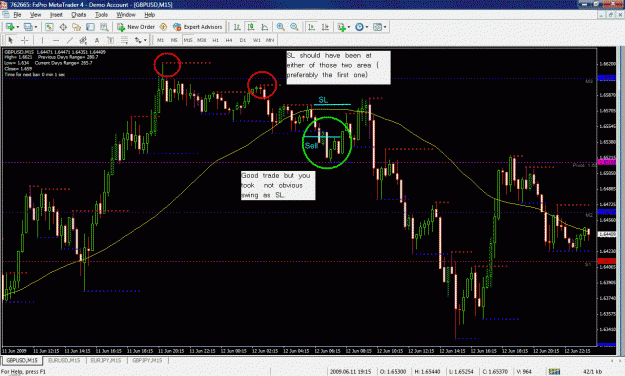Set timeframe to M30

pos(202,40)
